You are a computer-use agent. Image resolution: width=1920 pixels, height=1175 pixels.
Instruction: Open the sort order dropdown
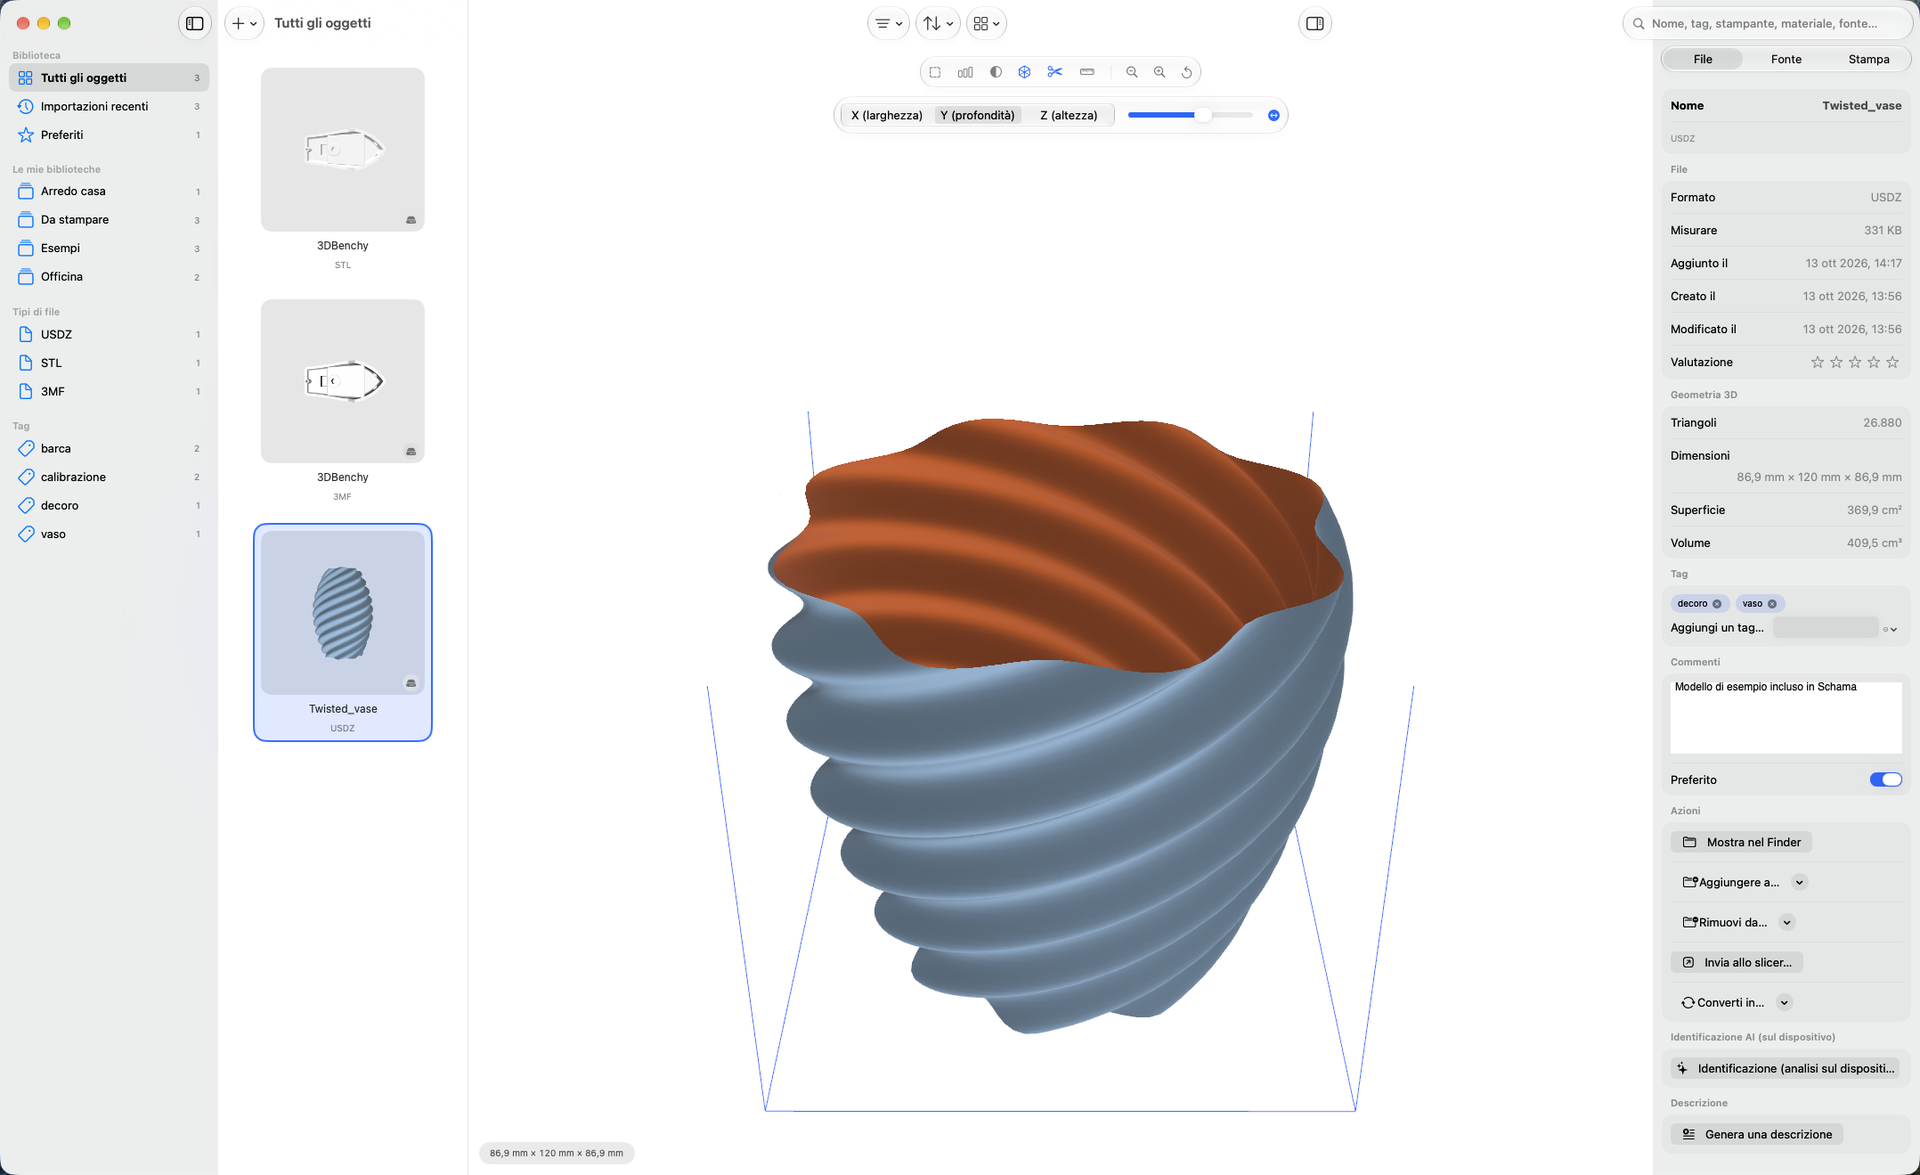937,23
